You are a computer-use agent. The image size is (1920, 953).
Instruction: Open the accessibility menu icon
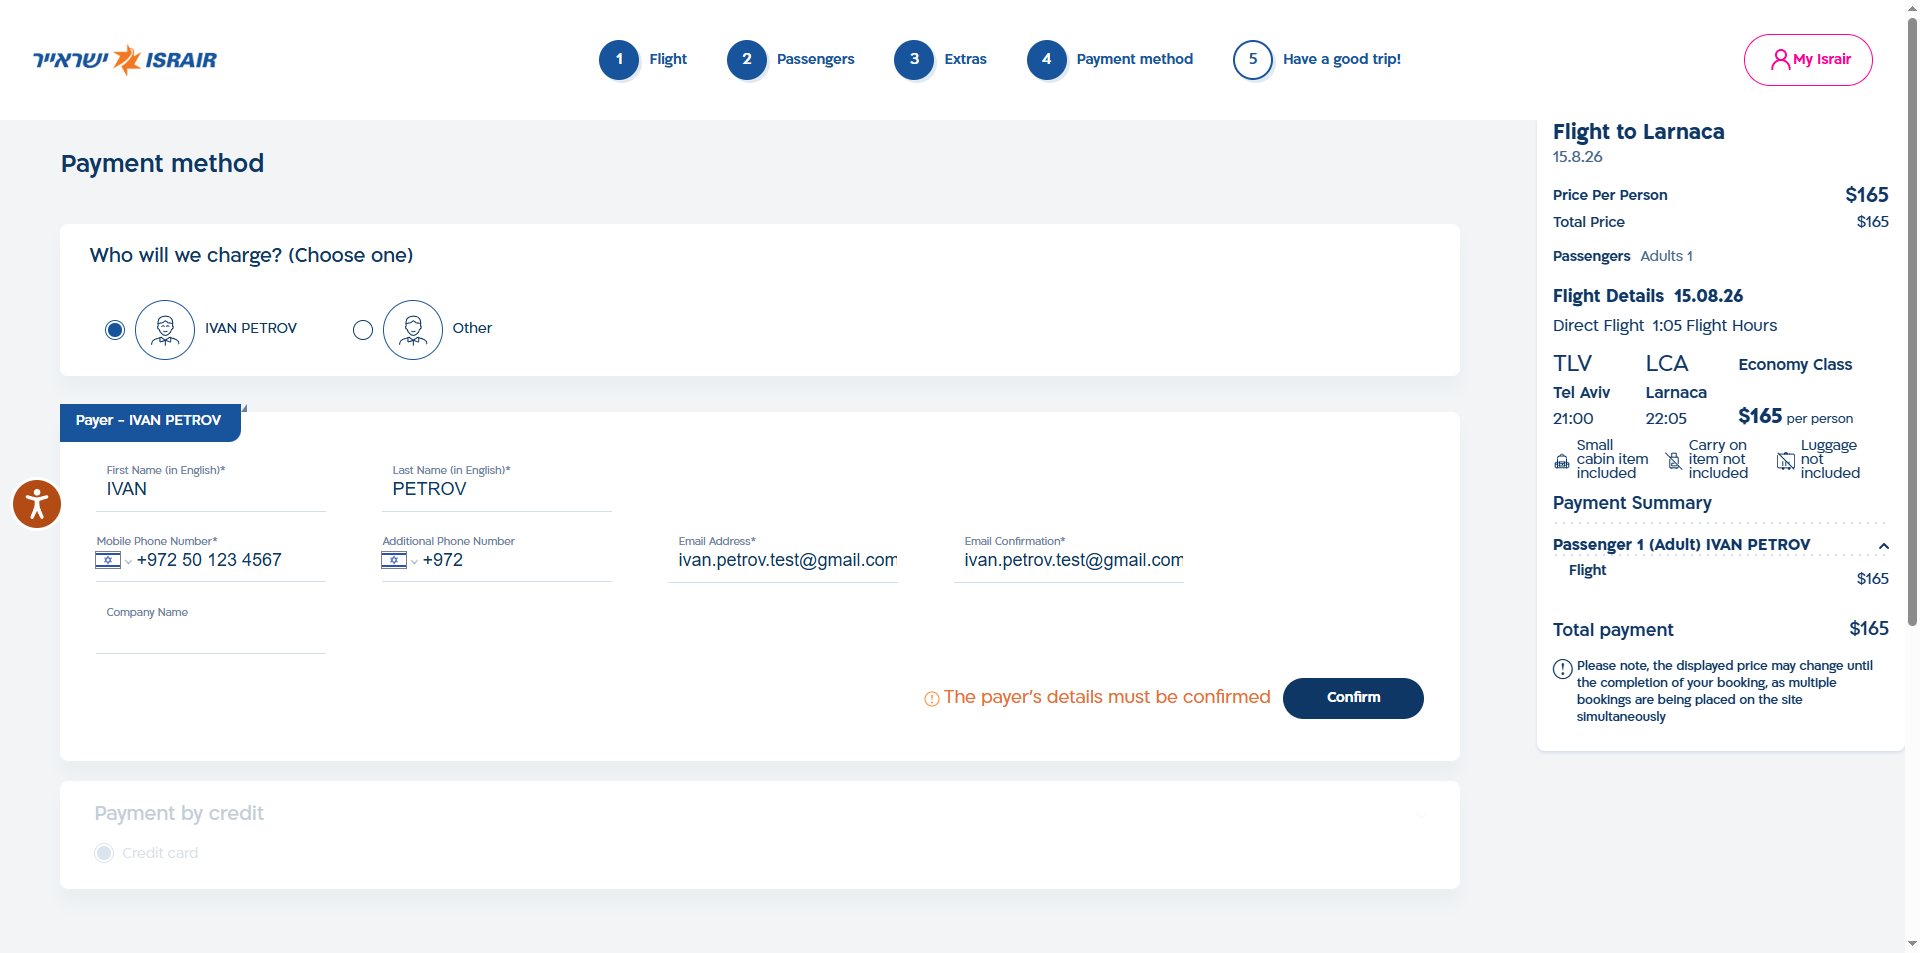tap(37, 504)
